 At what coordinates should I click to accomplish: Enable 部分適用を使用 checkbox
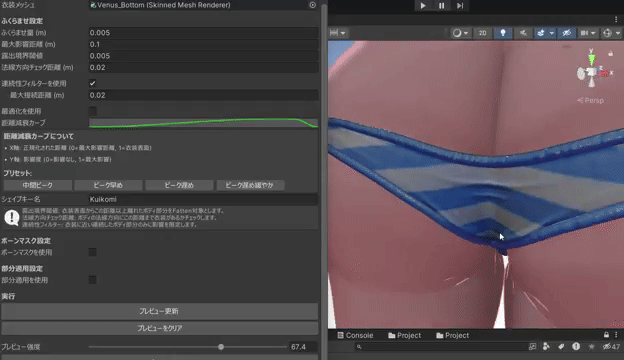click(92, 280)
